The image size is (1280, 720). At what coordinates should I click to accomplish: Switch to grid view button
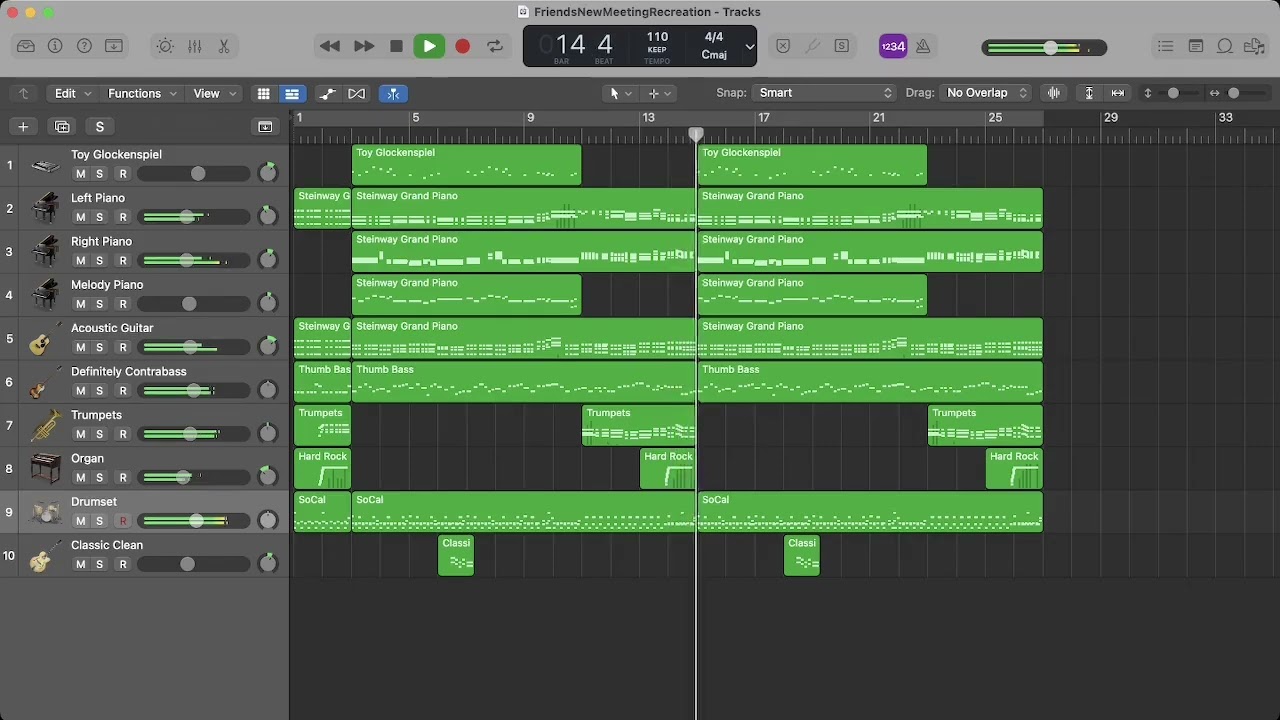click(263, 93)
